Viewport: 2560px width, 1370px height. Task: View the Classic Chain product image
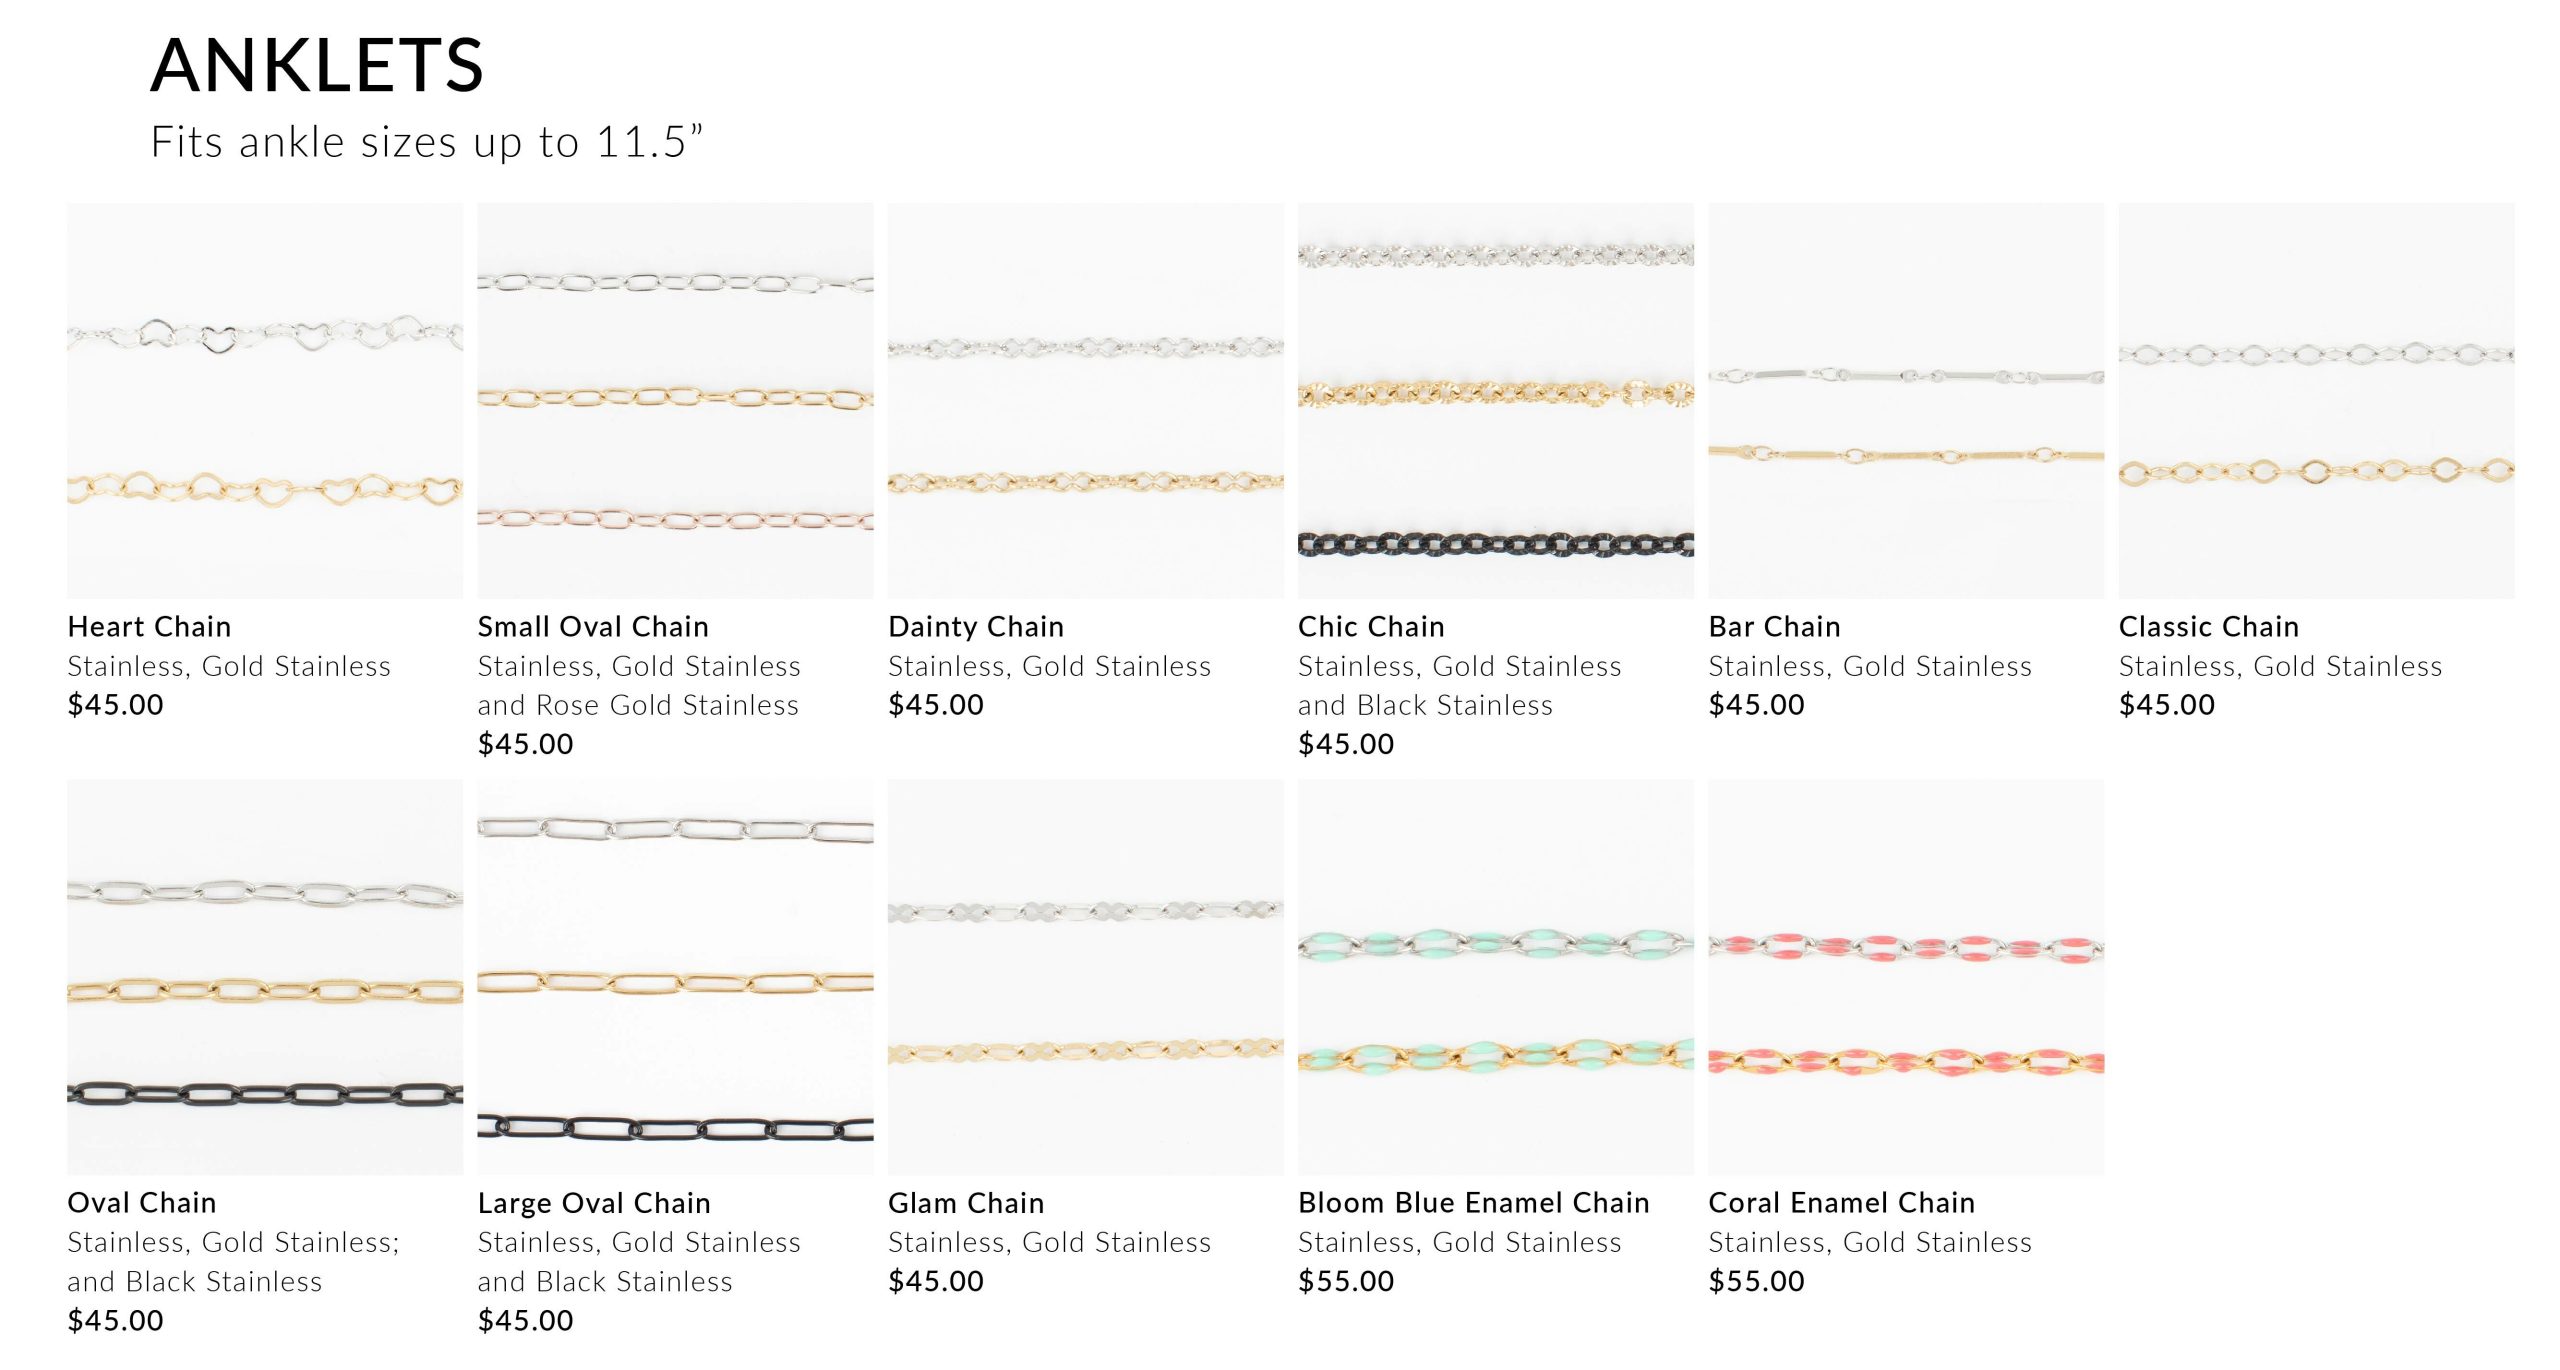[x=2317, y=401]
